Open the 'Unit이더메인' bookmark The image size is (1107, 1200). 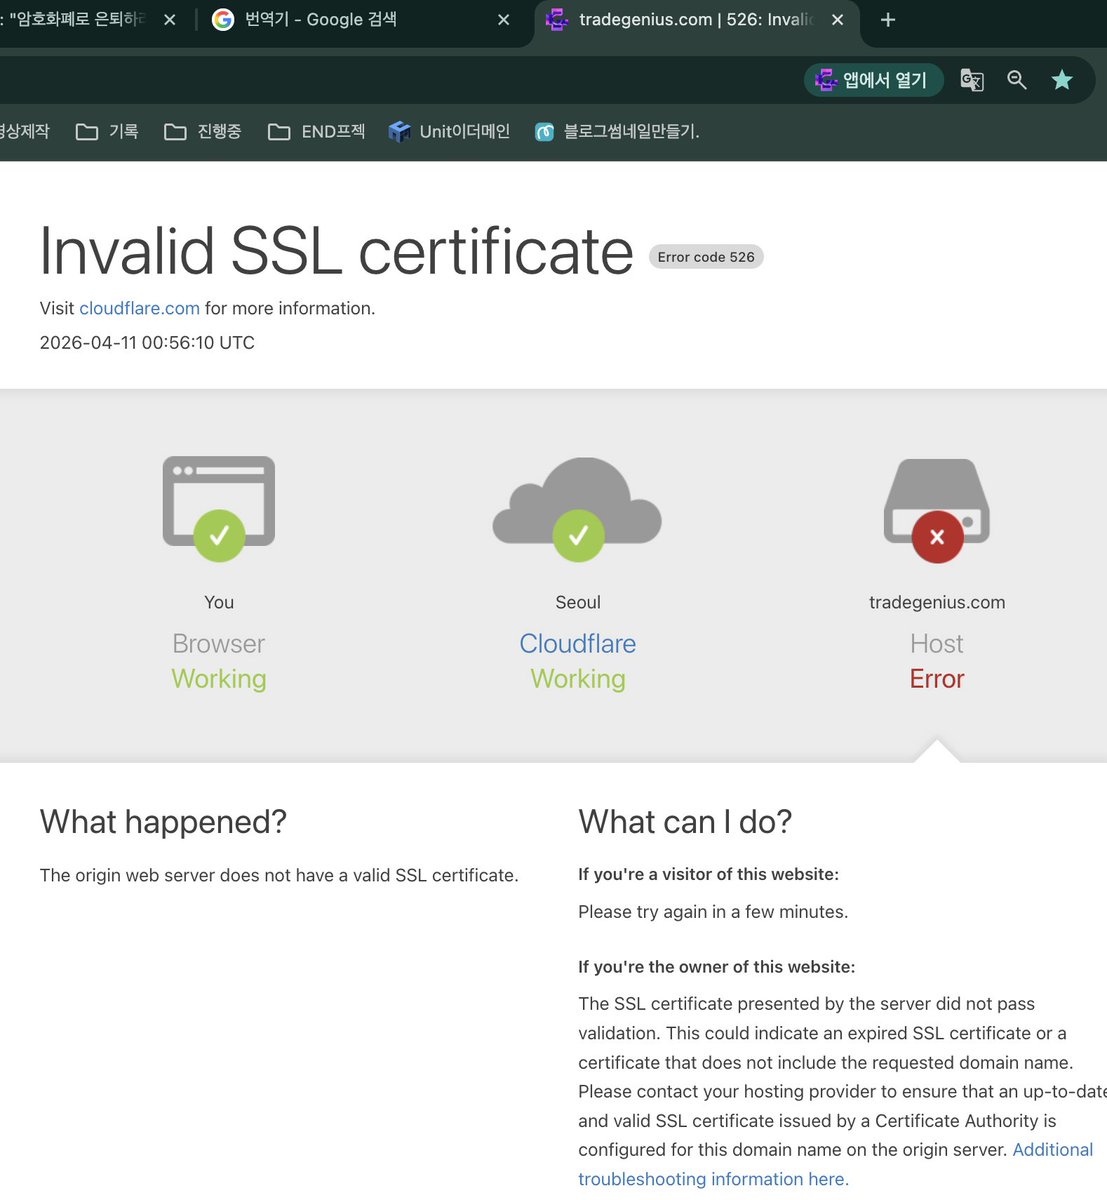(x=450, y=132)
